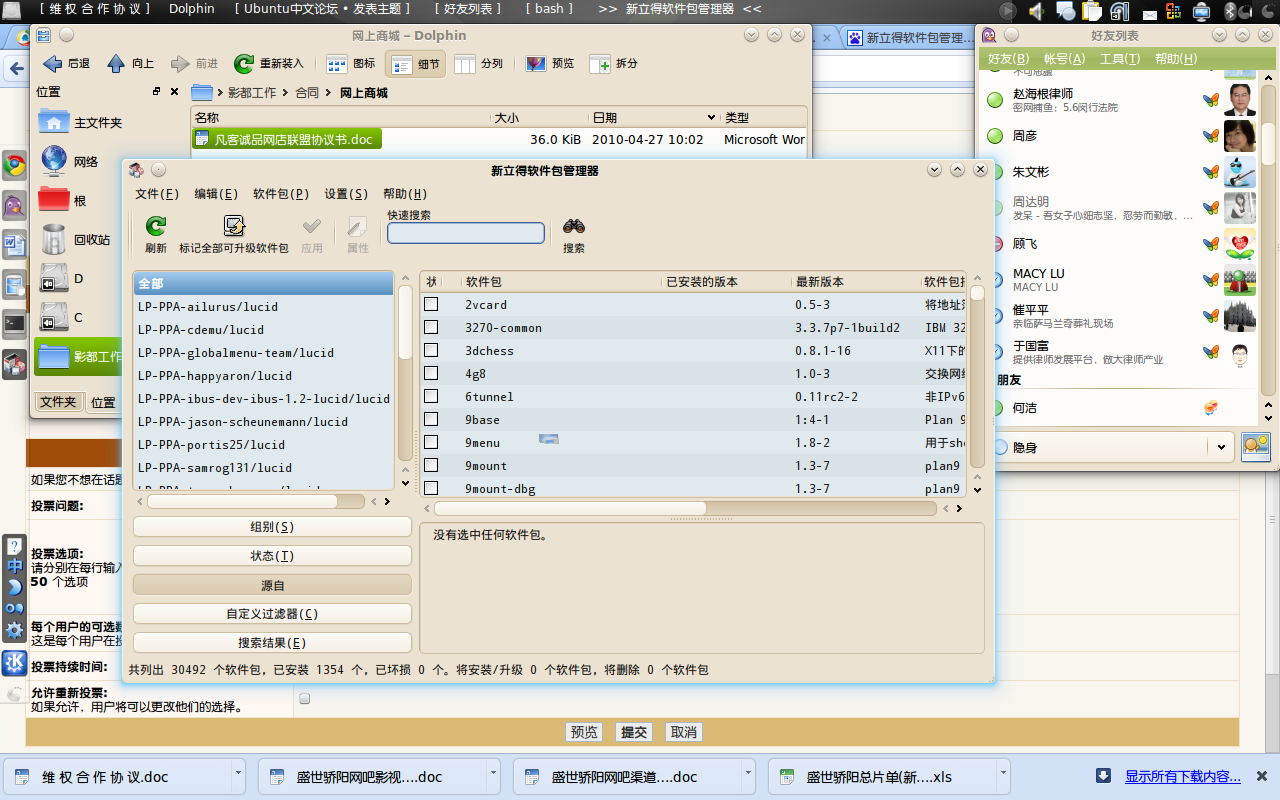Click horizontal scrollbar under repository list

tap(243, 502)
